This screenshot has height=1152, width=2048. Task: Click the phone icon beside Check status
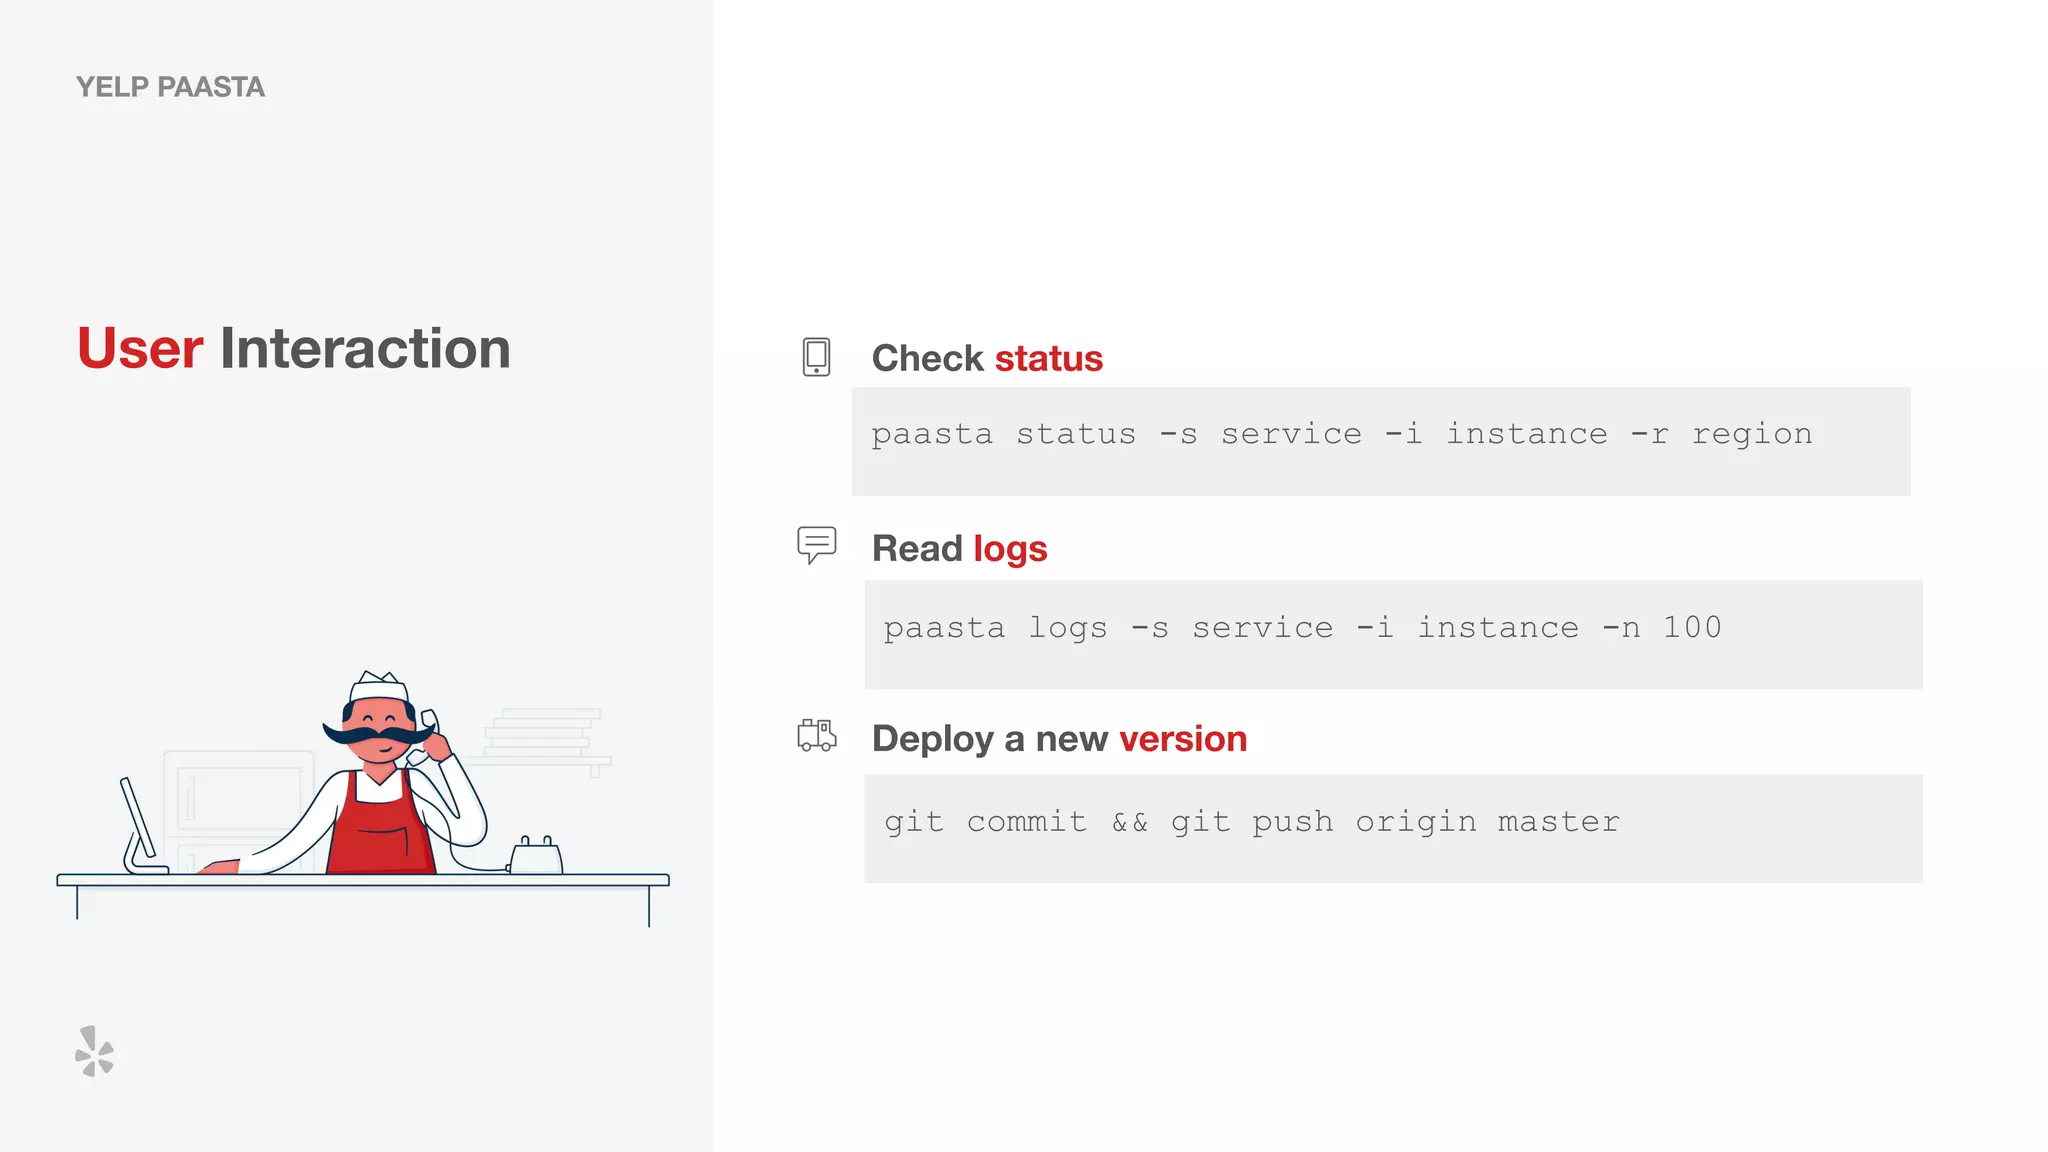816,357
